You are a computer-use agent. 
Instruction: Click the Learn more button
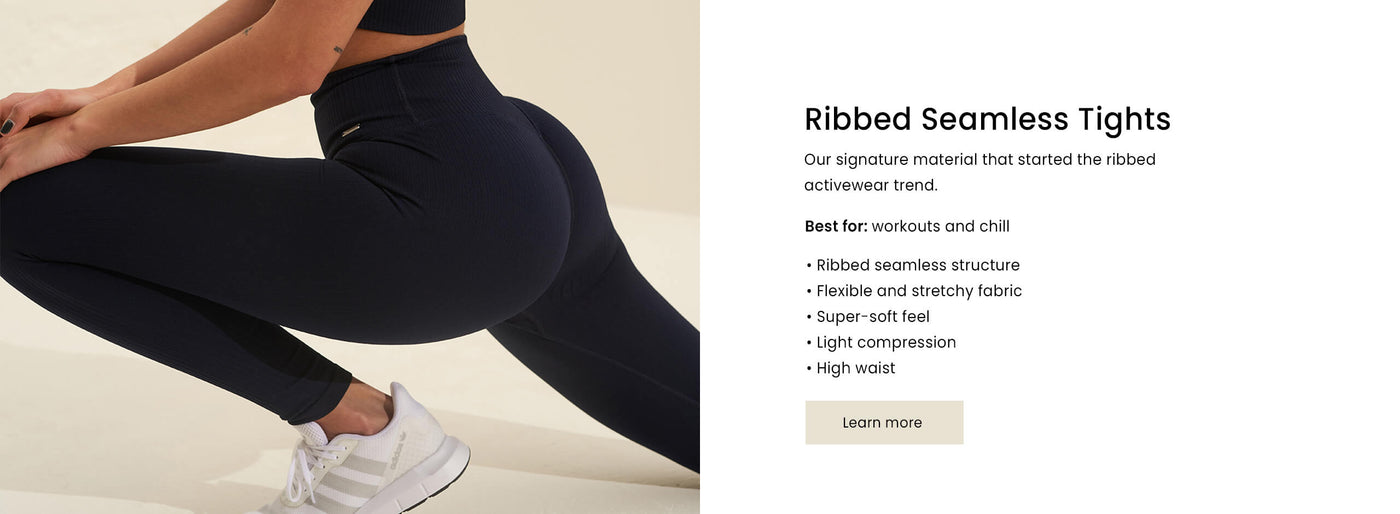pos(884,422)
